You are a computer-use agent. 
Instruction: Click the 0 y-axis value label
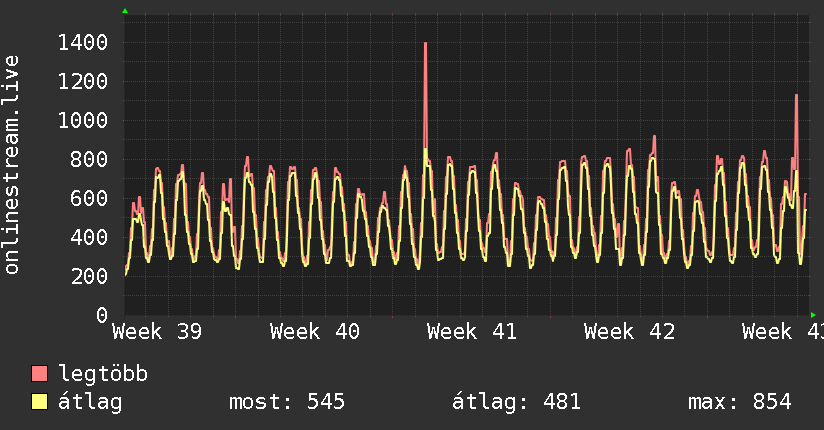tap(102, 315)
